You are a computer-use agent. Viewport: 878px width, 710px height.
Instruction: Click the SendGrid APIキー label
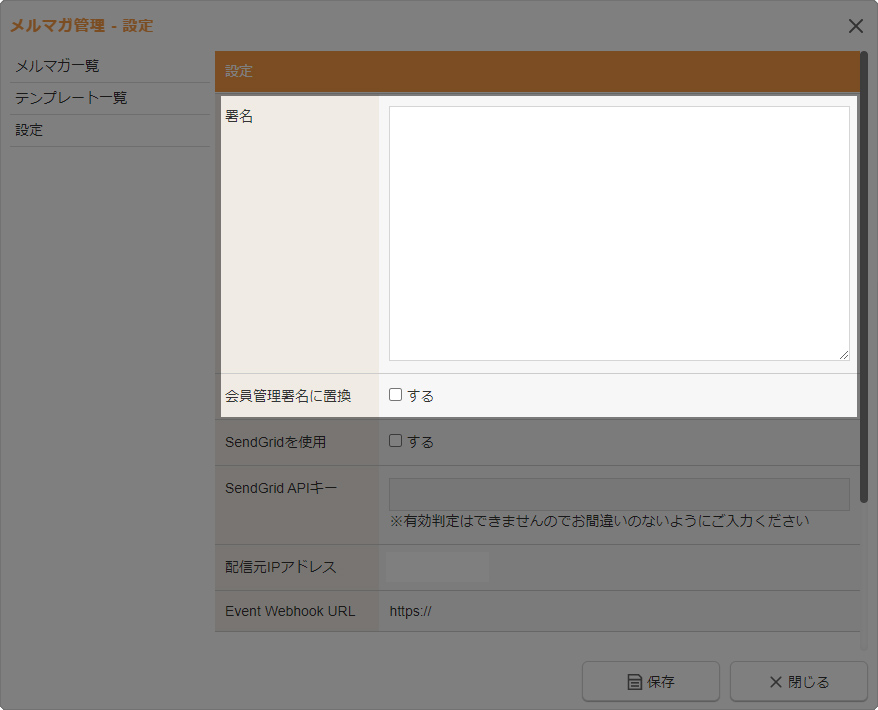281,488
